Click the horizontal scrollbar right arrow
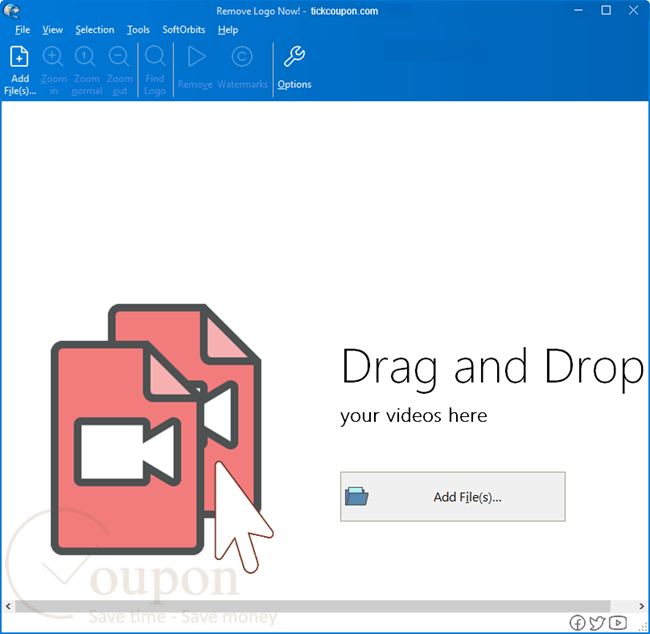Screen dimensions: 650x634 click(x=641, y=606)
